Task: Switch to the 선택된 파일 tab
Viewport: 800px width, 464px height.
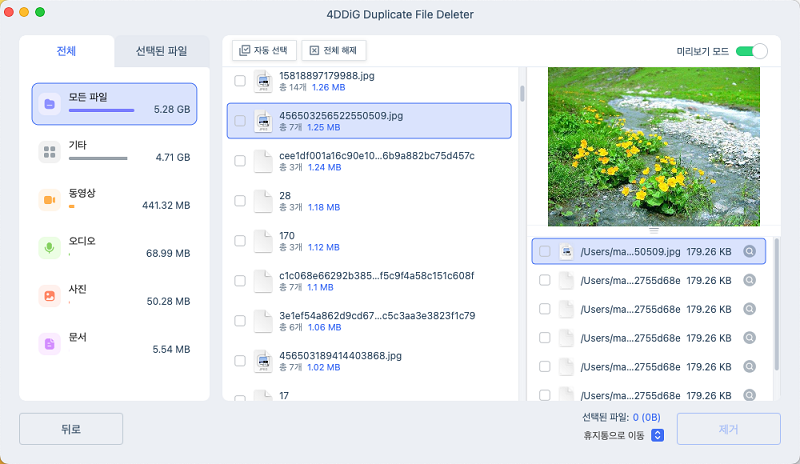Action: [x=161, y=51]
